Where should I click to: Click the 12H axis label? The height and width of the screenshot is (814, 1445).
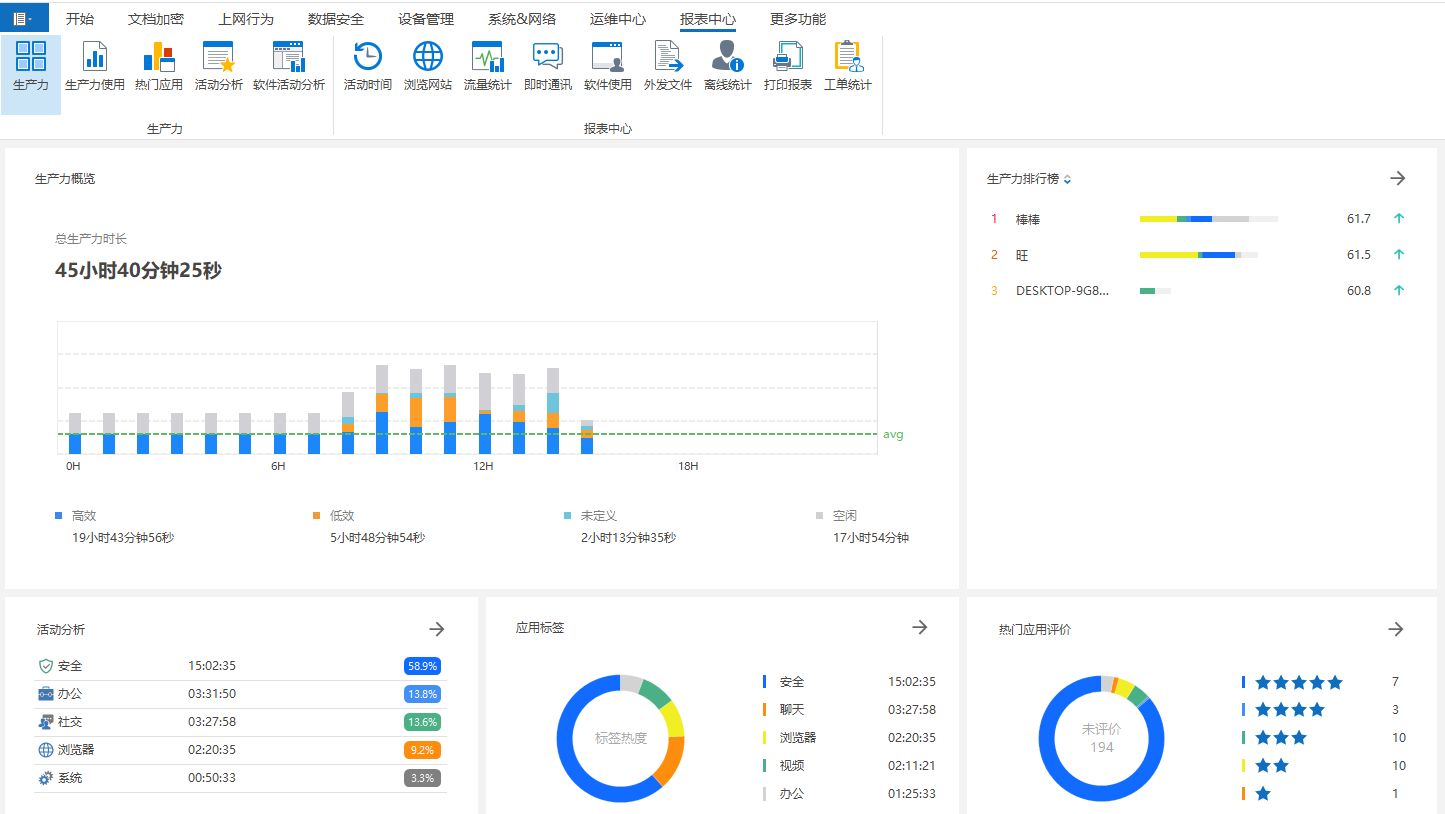pyautogui.click(x=483, y=467)
